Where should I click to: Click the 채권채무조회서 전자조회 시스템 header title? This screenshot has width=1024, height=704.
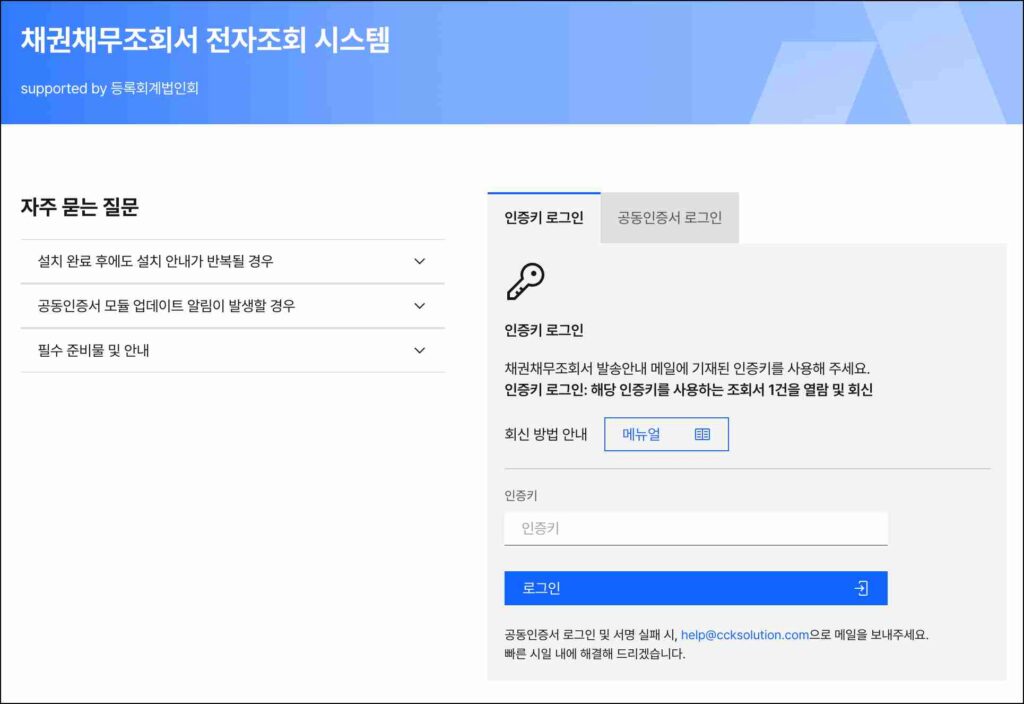click(x=205, y=40)
